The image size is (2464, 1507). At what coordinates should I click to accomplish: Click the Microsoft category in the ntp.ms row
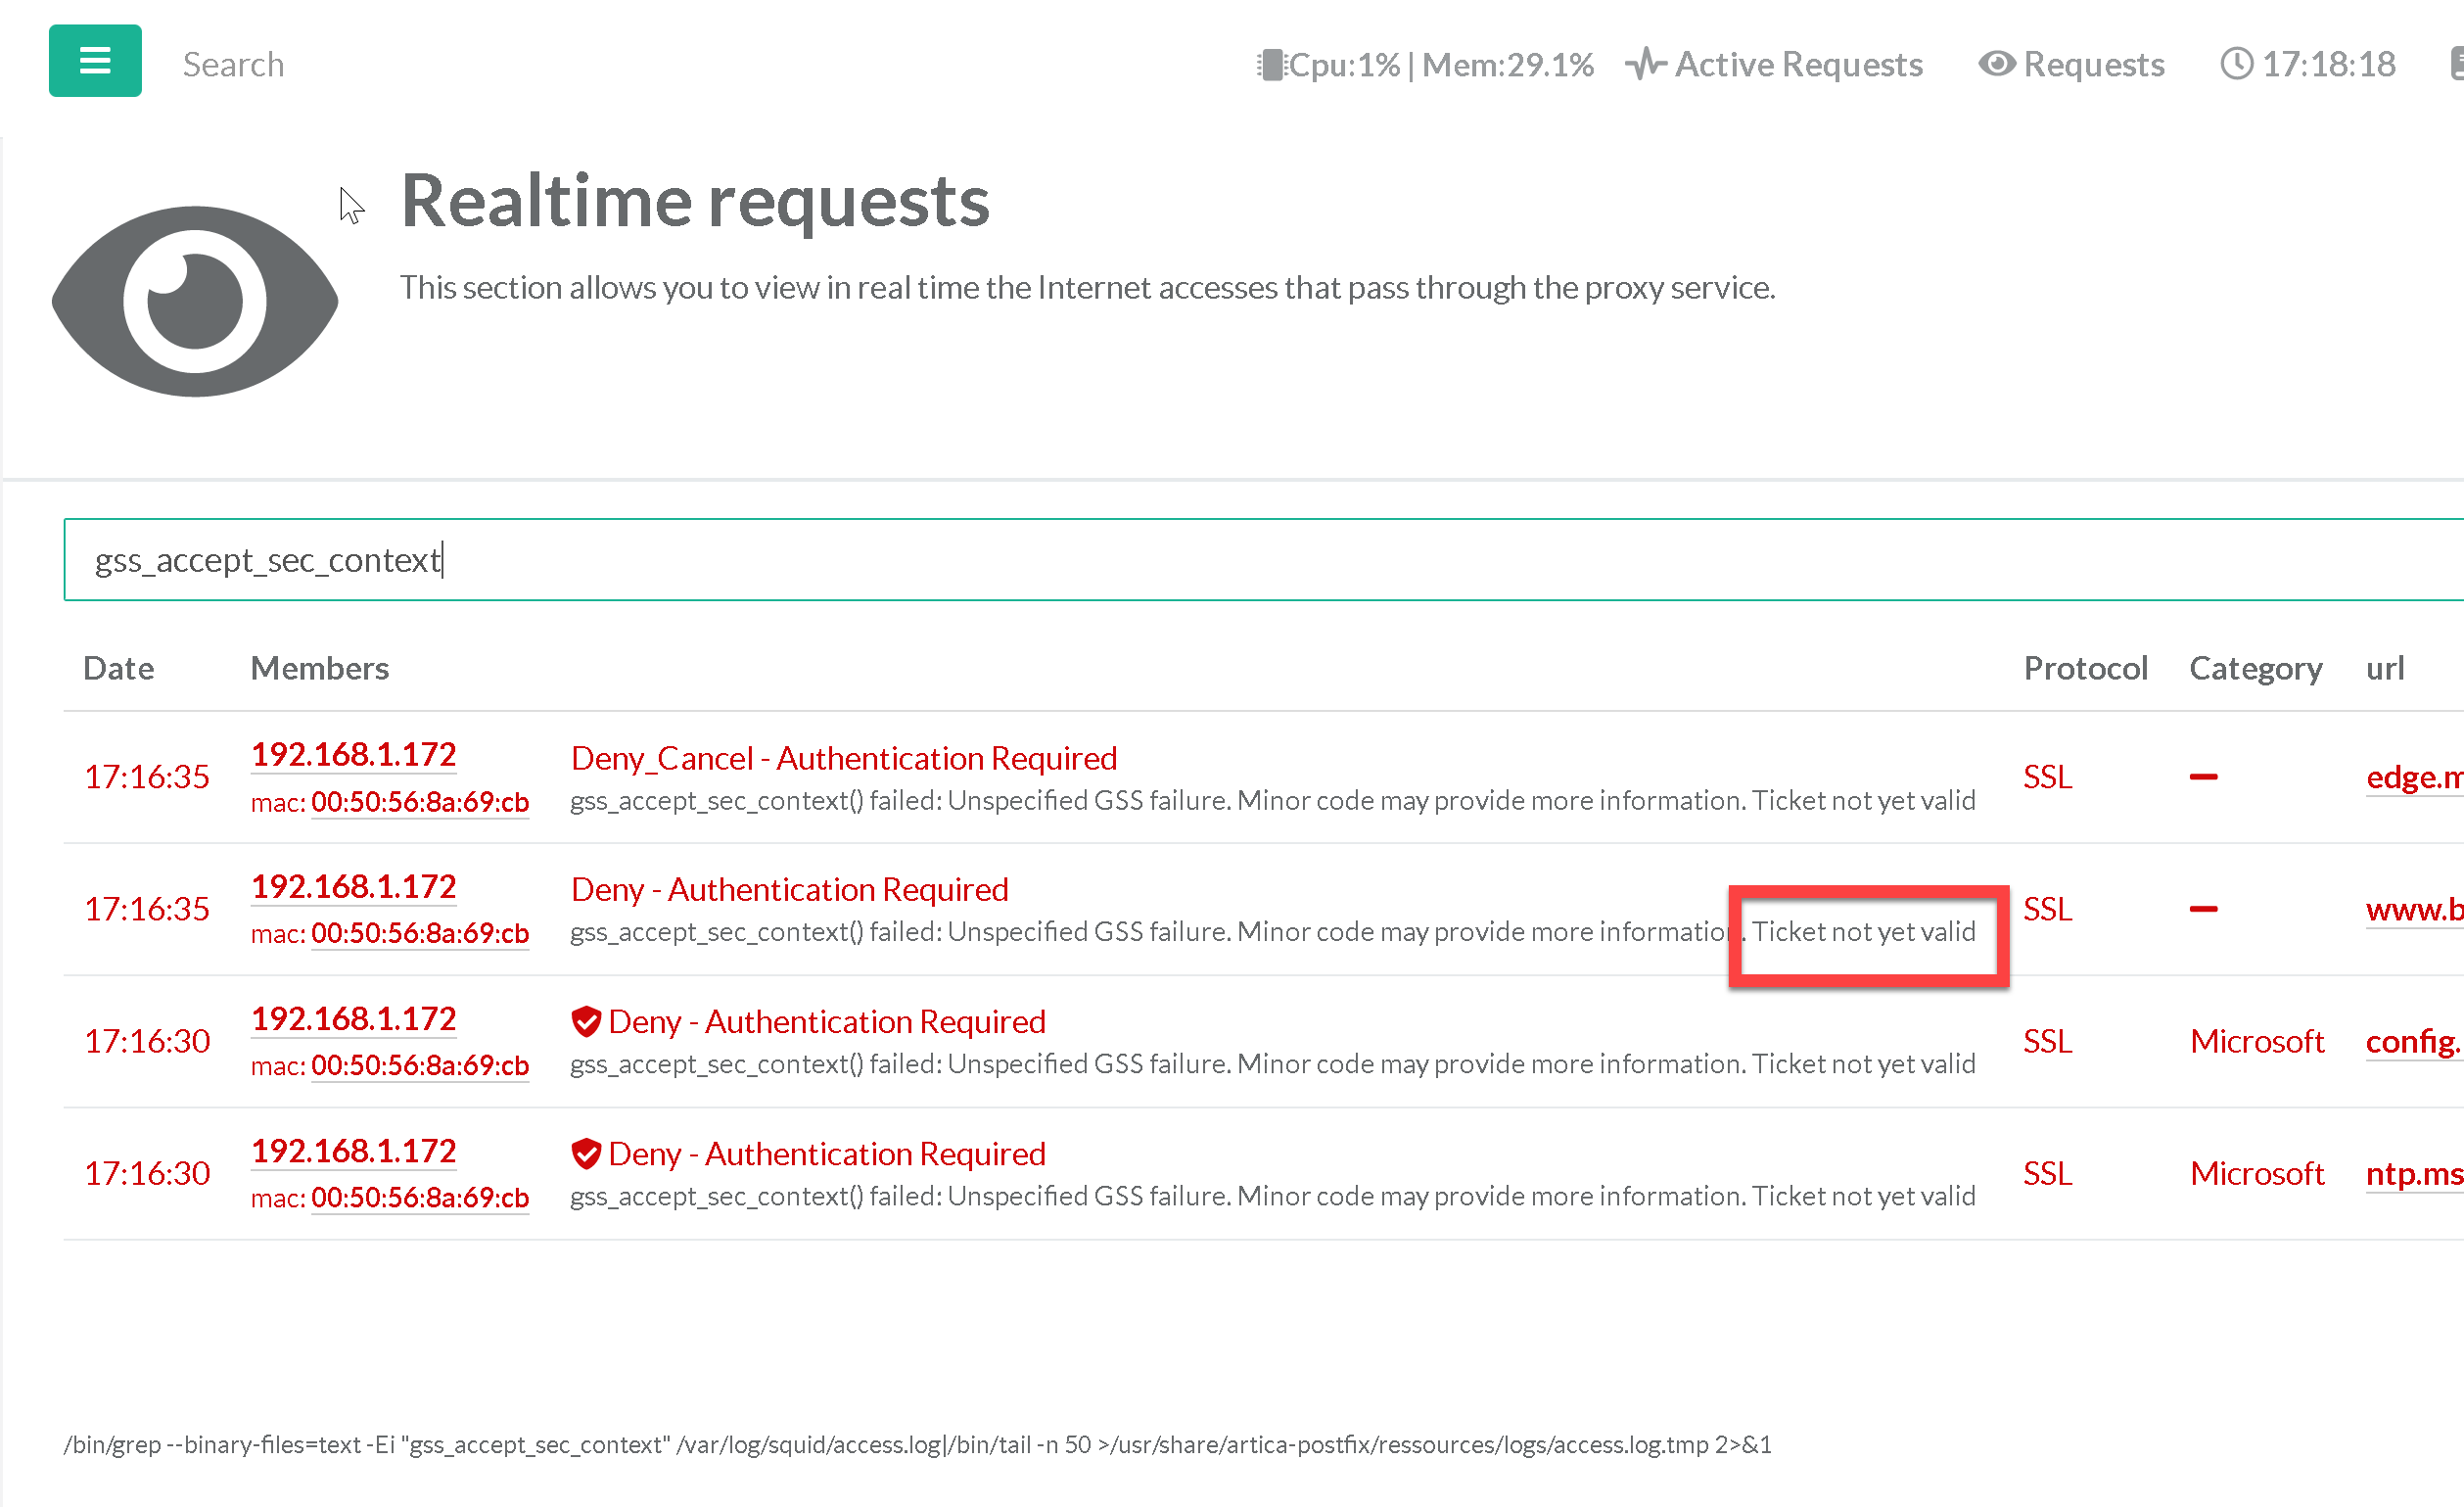click(2256, 1173)
